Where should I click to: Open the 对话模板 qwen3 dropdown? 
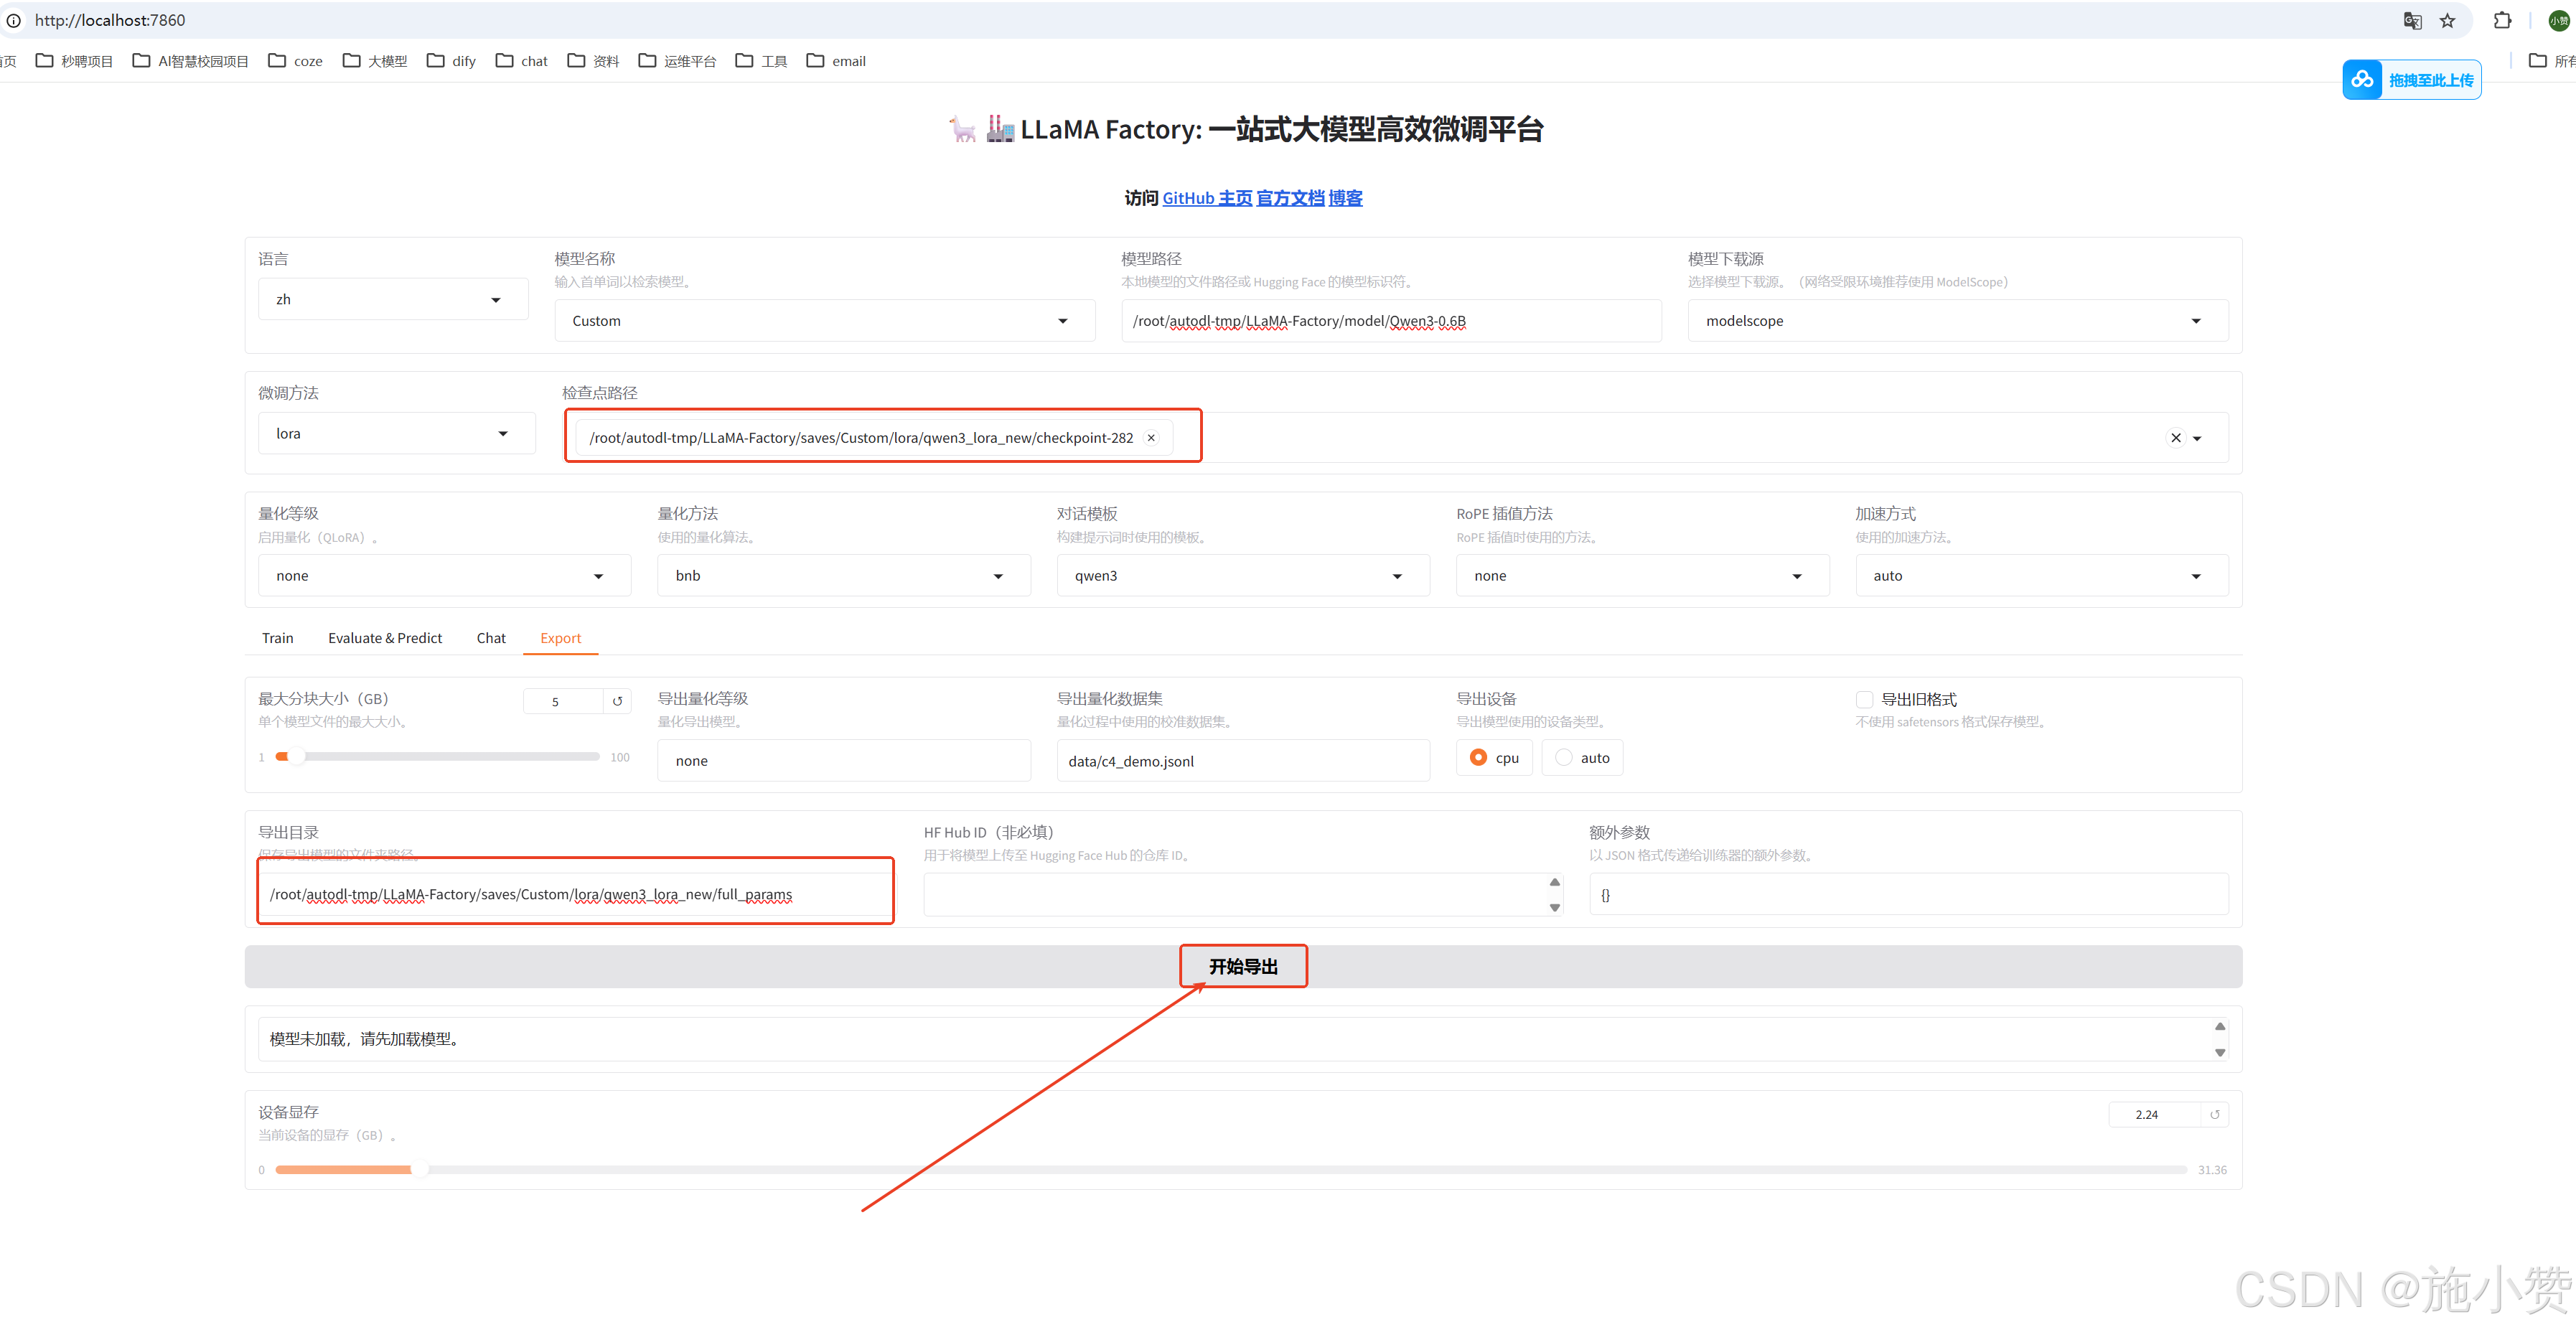point(1243,576)
